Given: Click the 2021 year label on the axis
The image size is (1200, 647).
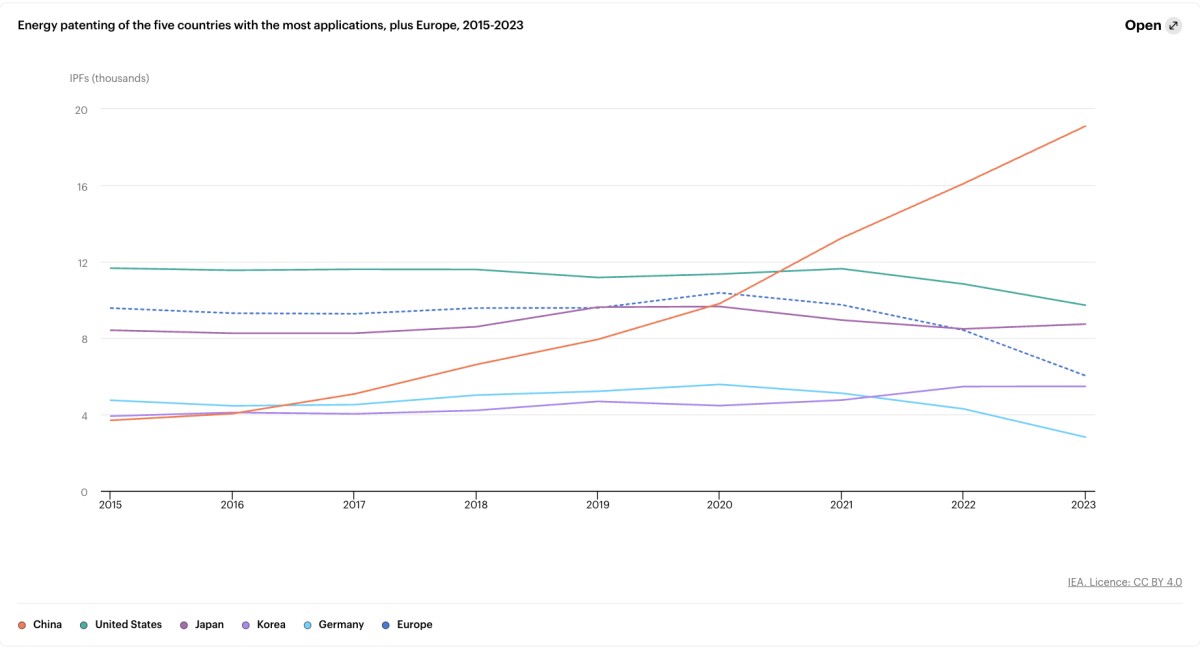Looking at the screenshot, I should tap(841, 505).
